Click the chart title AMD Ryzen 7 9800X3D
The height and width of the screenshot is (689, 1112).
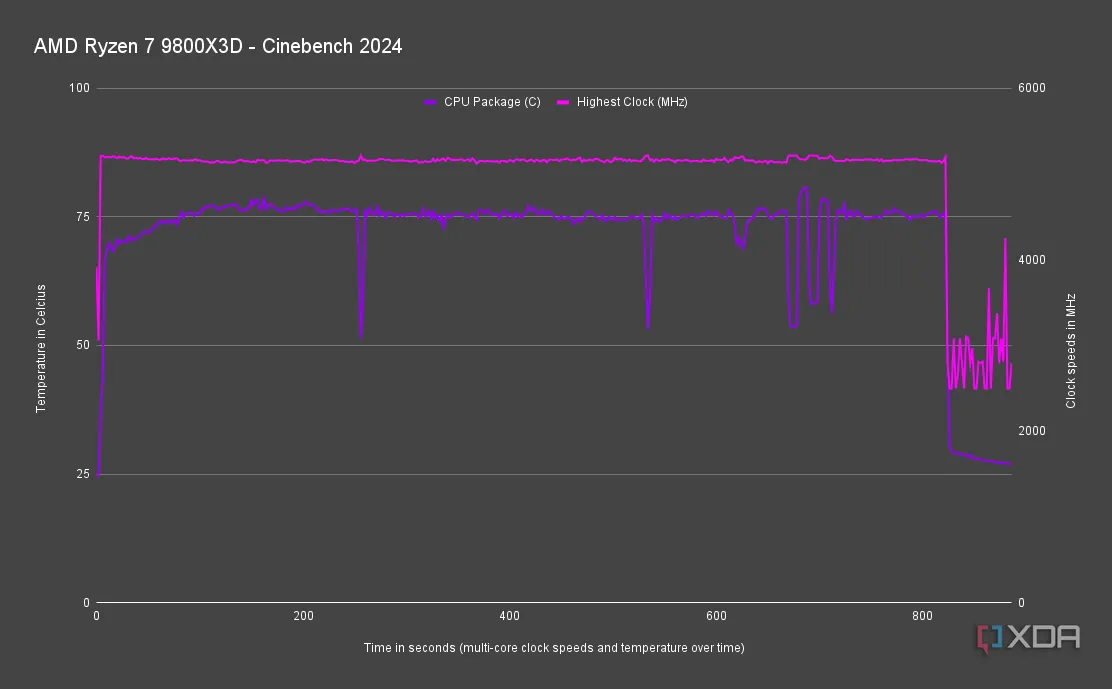click(218, 46)
